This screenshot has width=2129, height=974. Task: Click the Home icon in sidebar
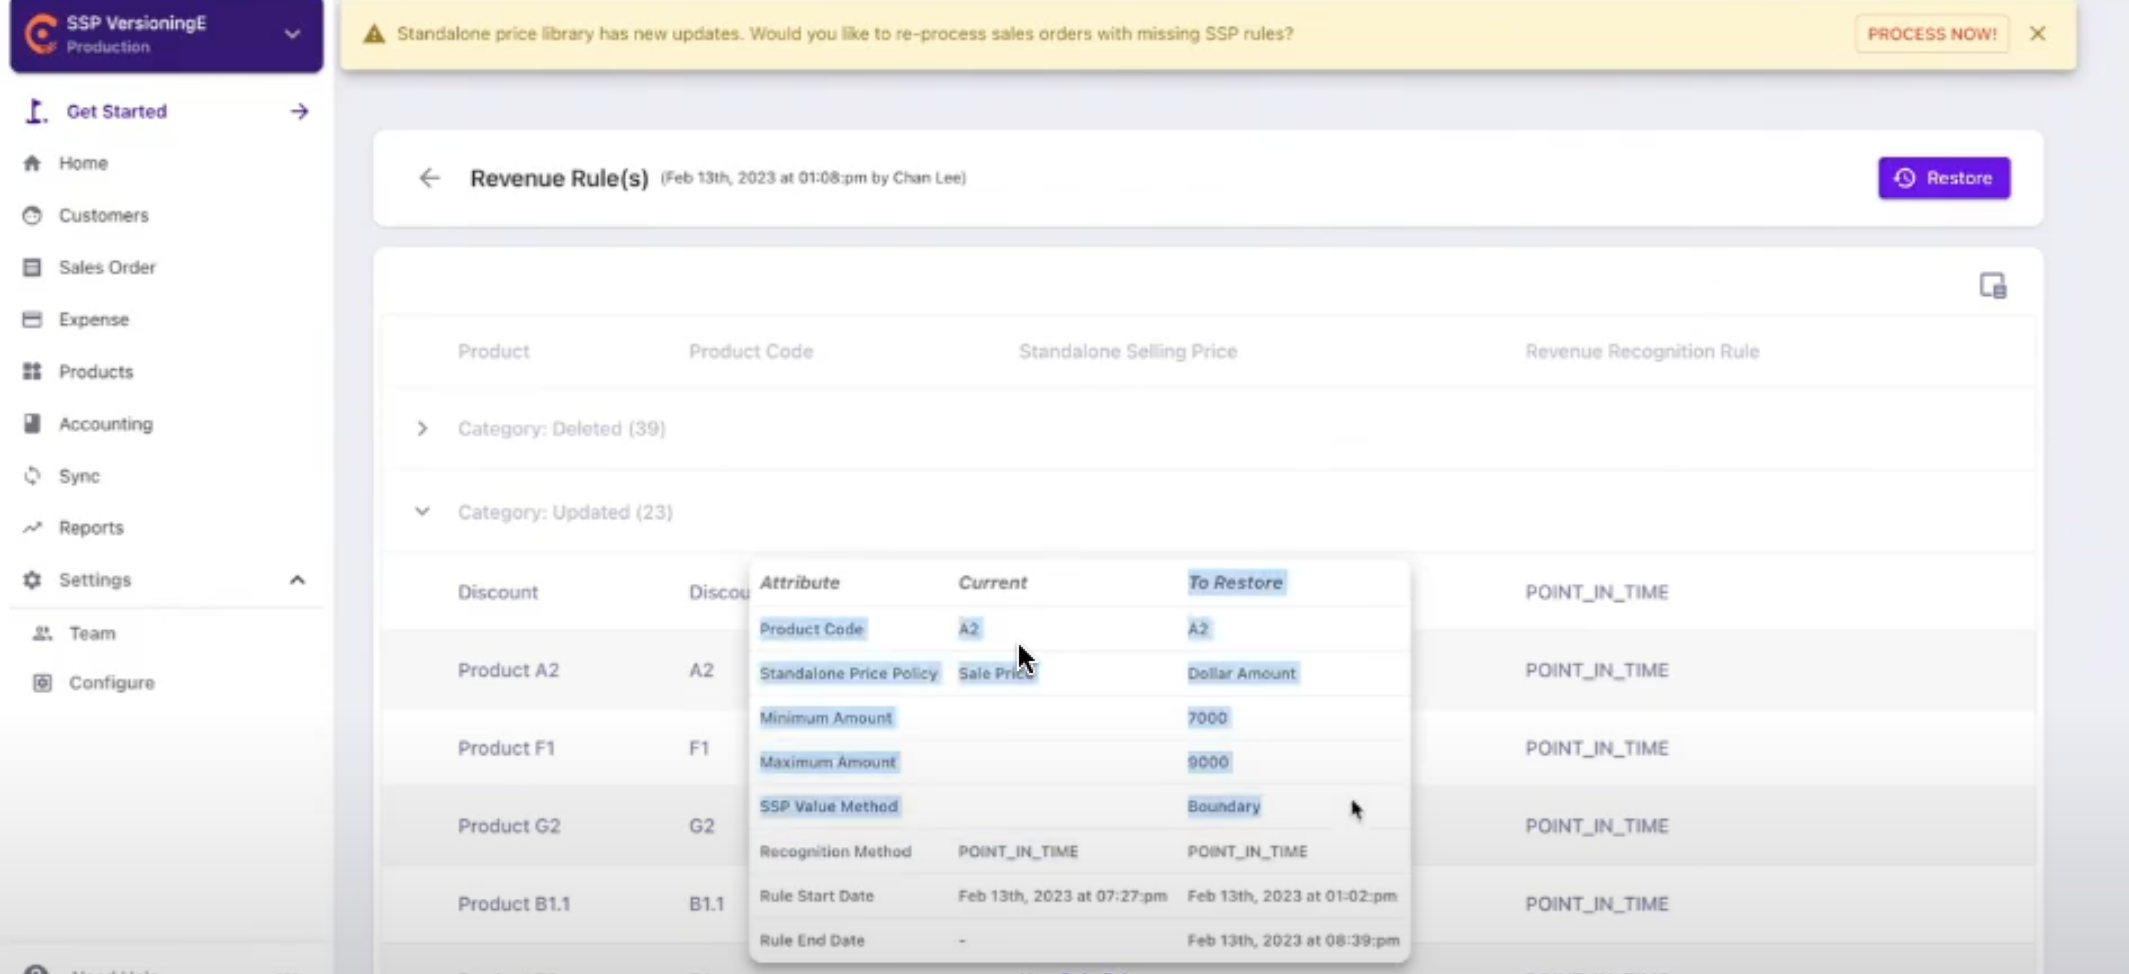tap(32, 163)
